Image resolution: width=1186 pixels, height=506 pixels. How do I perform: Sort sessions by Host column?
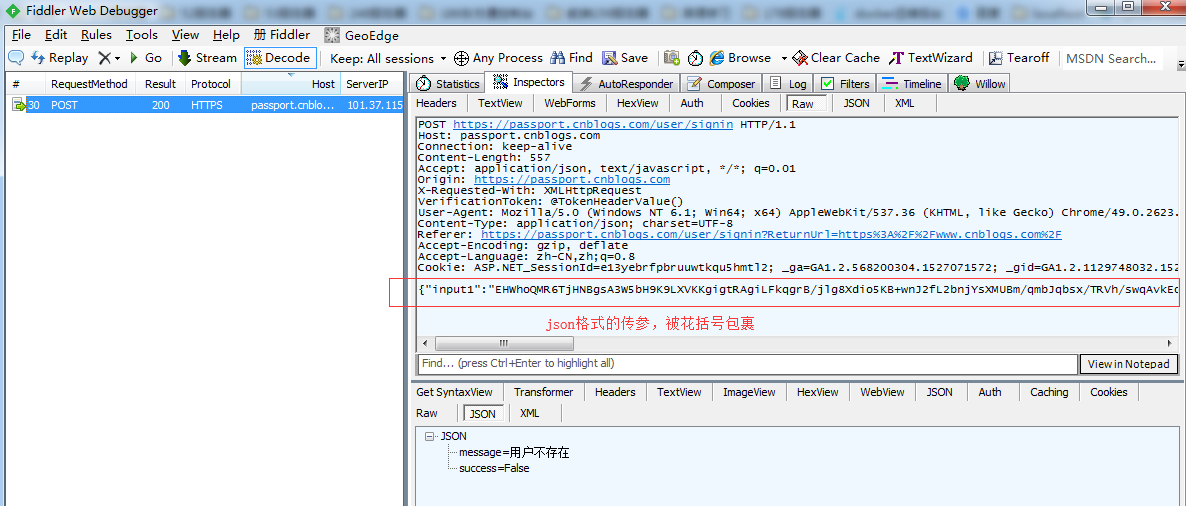[290, 84]
